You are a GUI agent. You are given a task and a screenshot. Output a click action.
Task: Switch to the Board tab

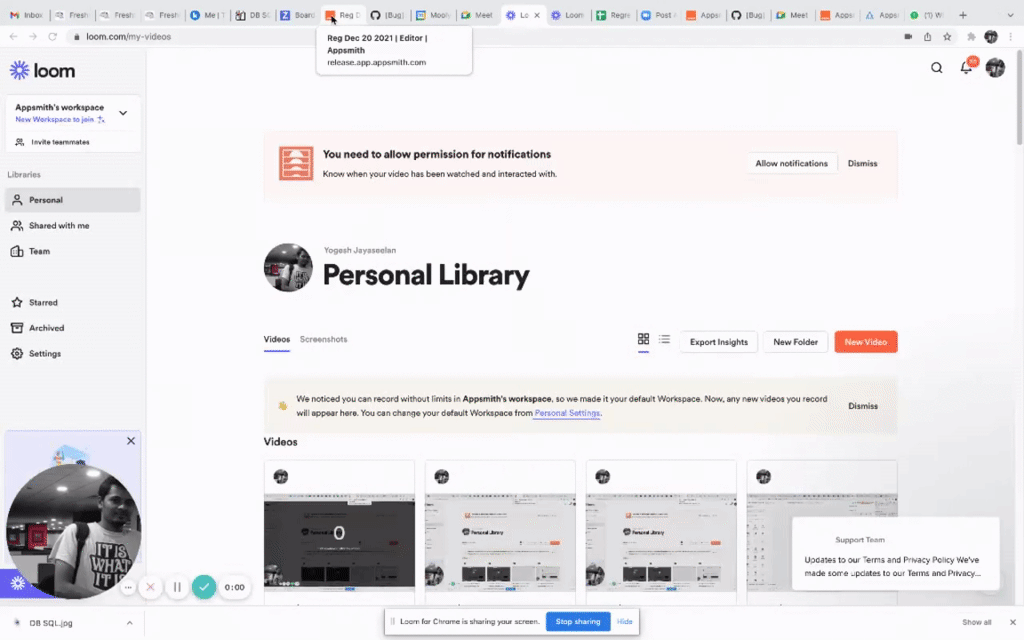(x=298, y=15)
